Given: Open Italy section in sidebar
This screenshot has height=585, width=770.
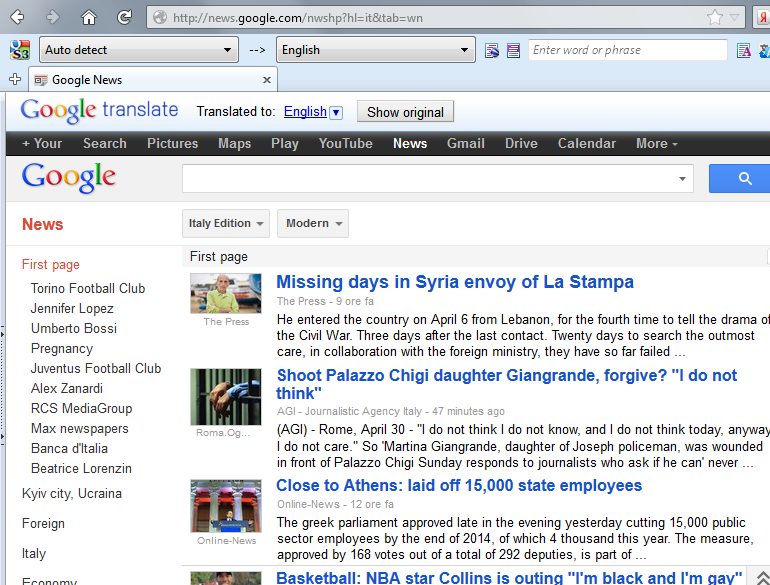Looking at the screenshot, I should [34, 554].
